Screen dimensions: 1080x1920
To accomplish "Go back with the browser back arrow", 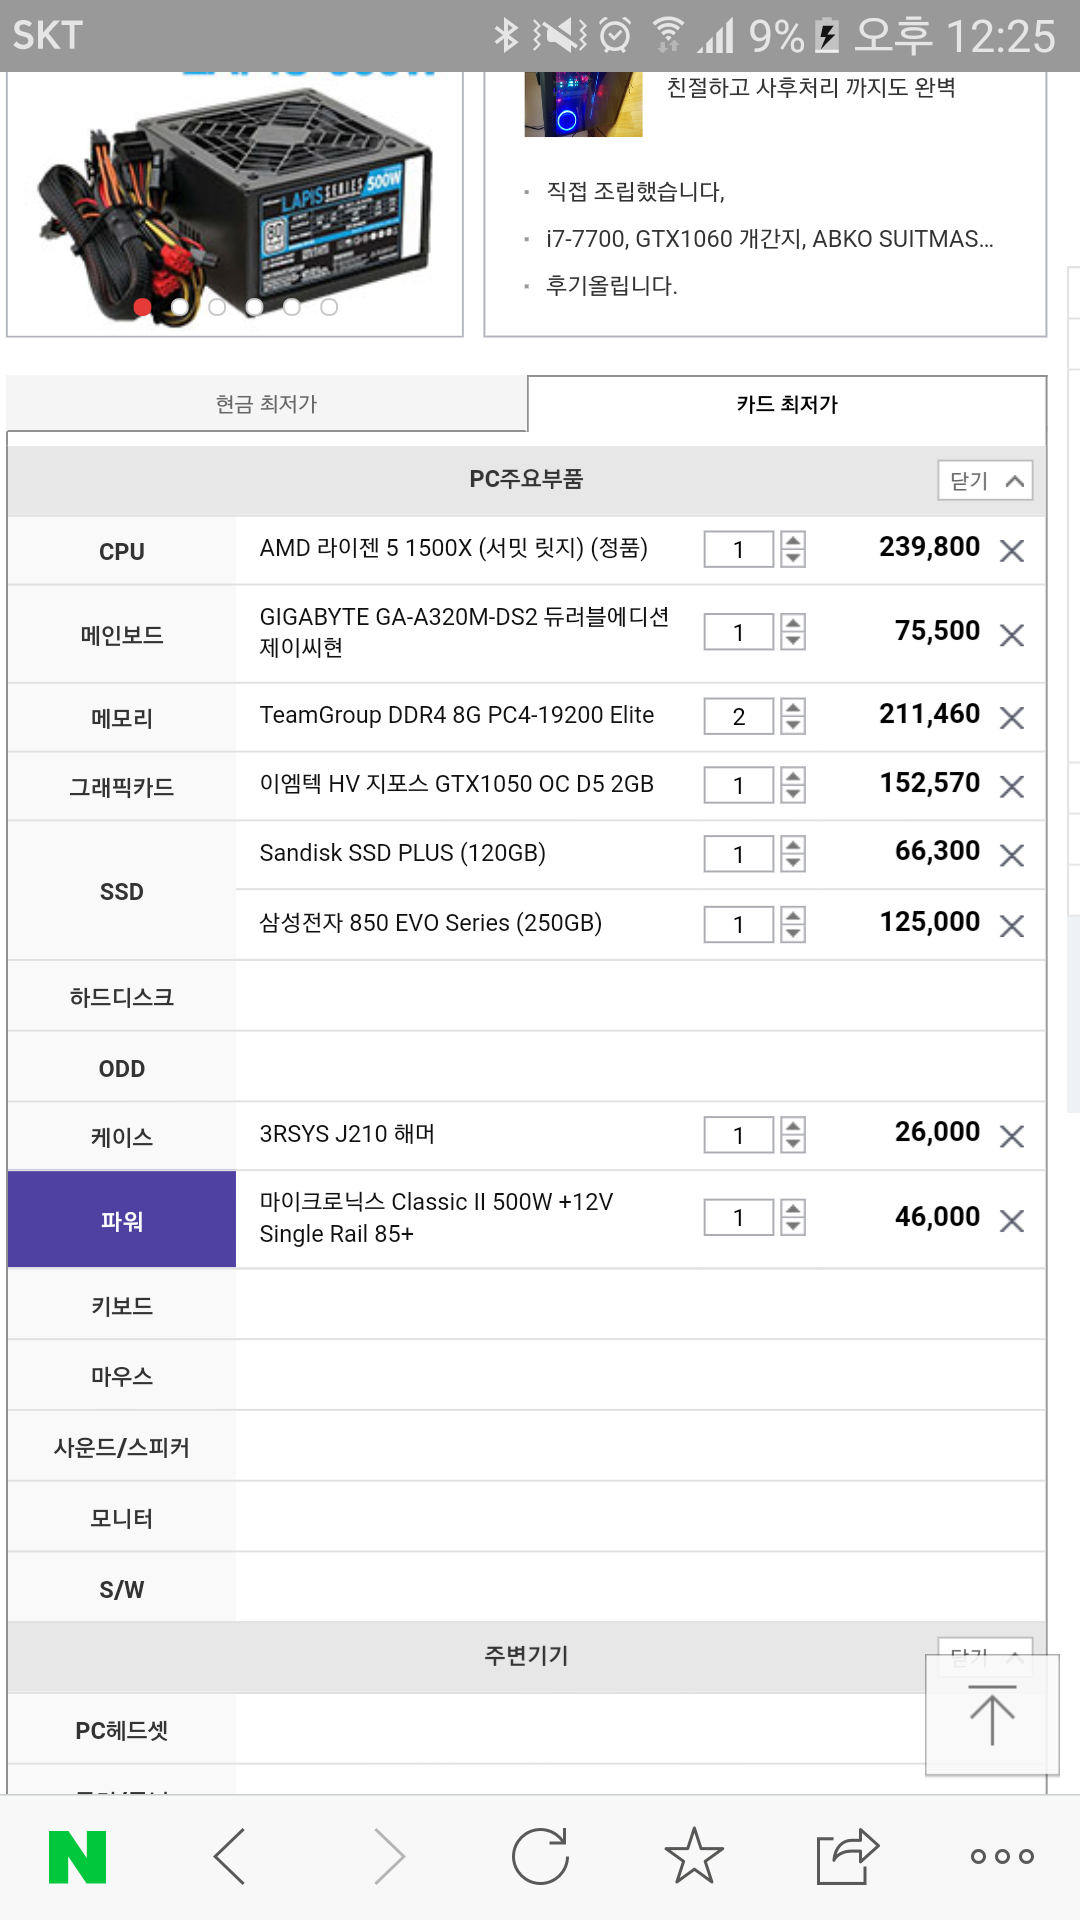I will click(230, 1857).
